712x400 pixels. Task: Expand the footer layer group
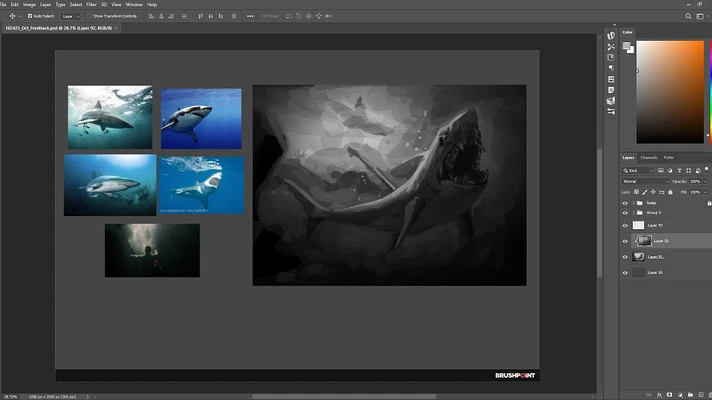pos(633,203)
